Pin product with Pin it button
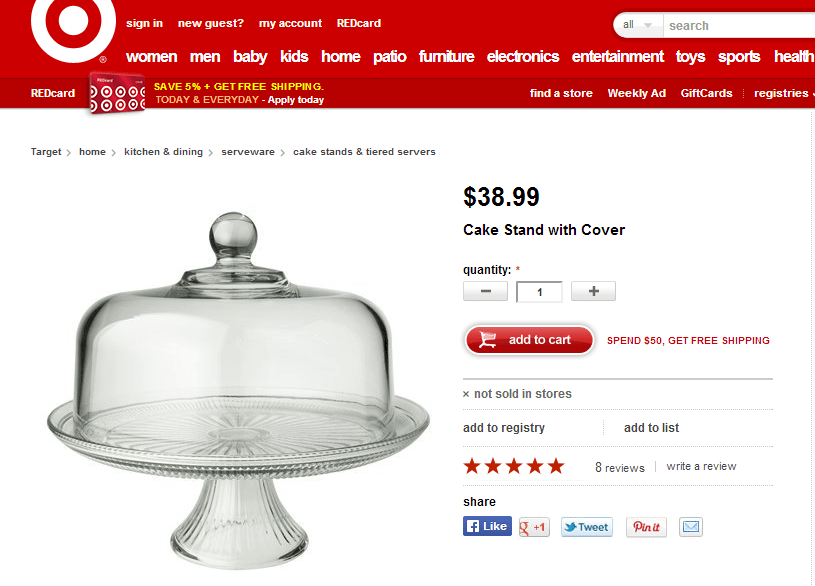 [x=646, y=527]
